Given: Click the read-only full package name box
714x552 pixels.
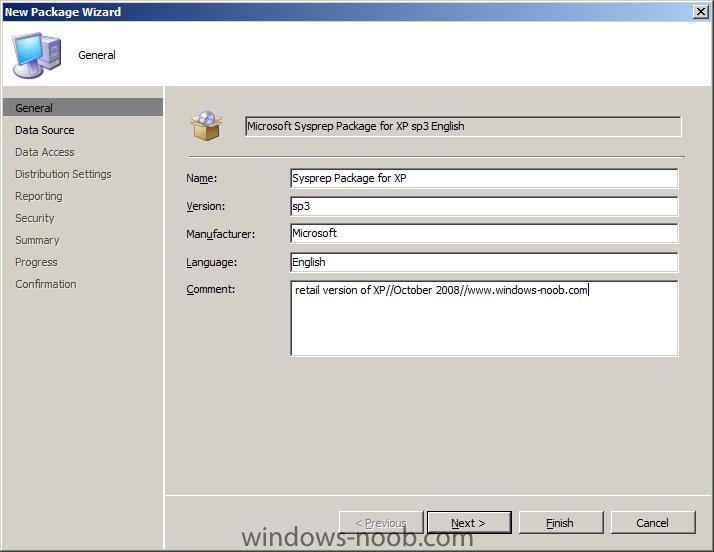Looking at the screenshot, I should pyautogui.click(x=463, y=126).
